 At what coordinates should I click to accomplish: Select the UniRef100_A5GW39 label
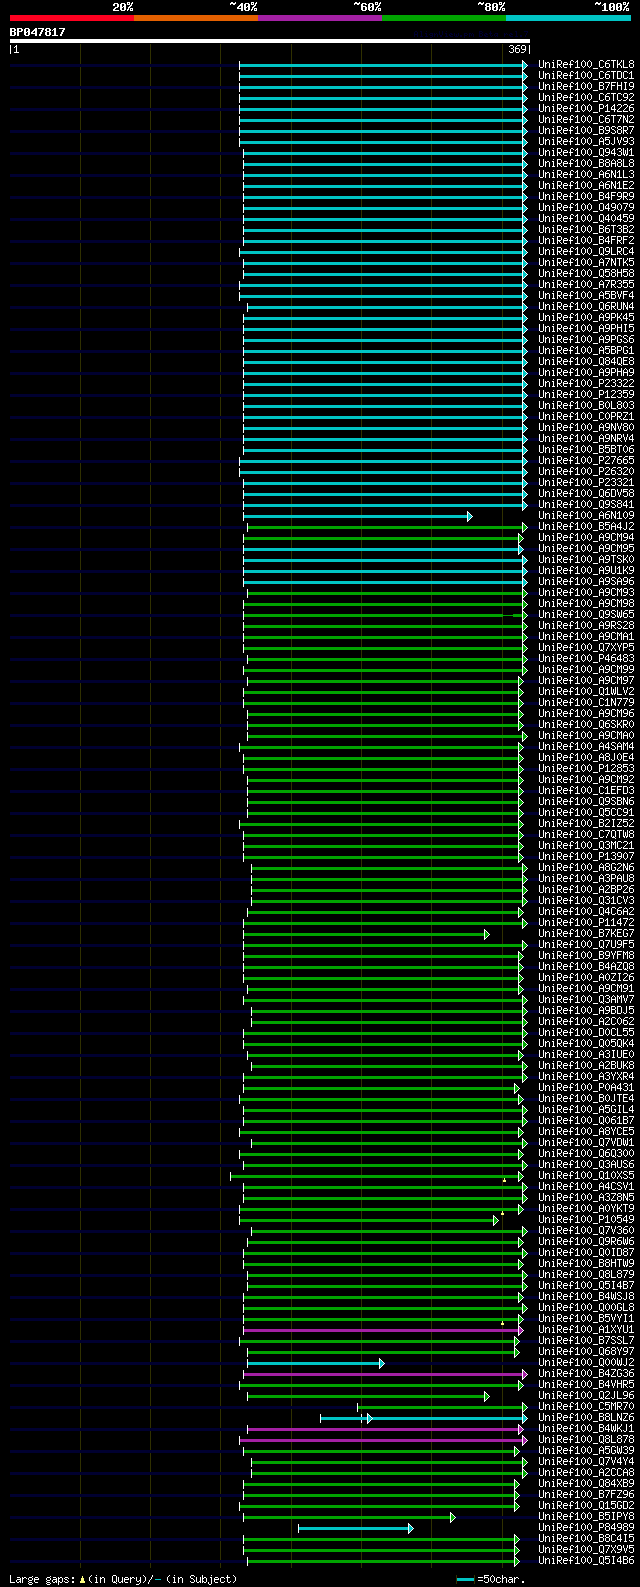pos(586,1451)
